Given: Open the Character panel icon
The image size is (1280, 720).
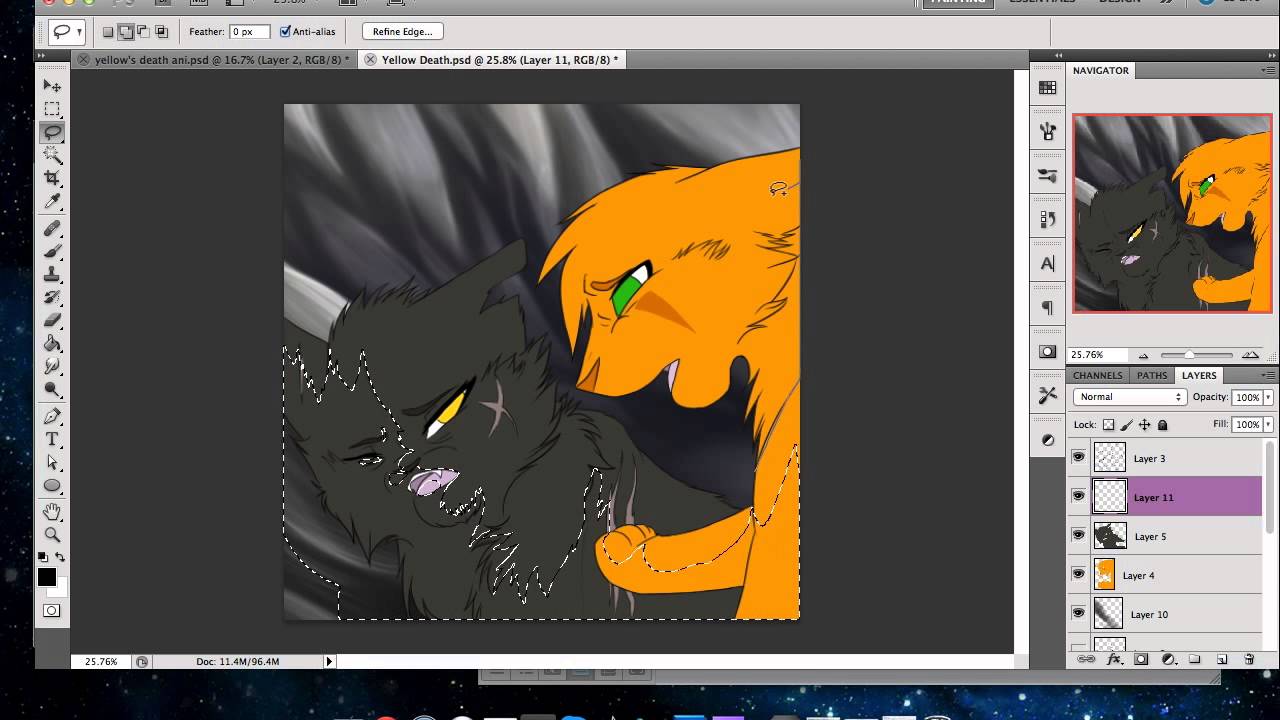Looking at the screenshot, I should pyautogui.click(x=1048, y=264).
